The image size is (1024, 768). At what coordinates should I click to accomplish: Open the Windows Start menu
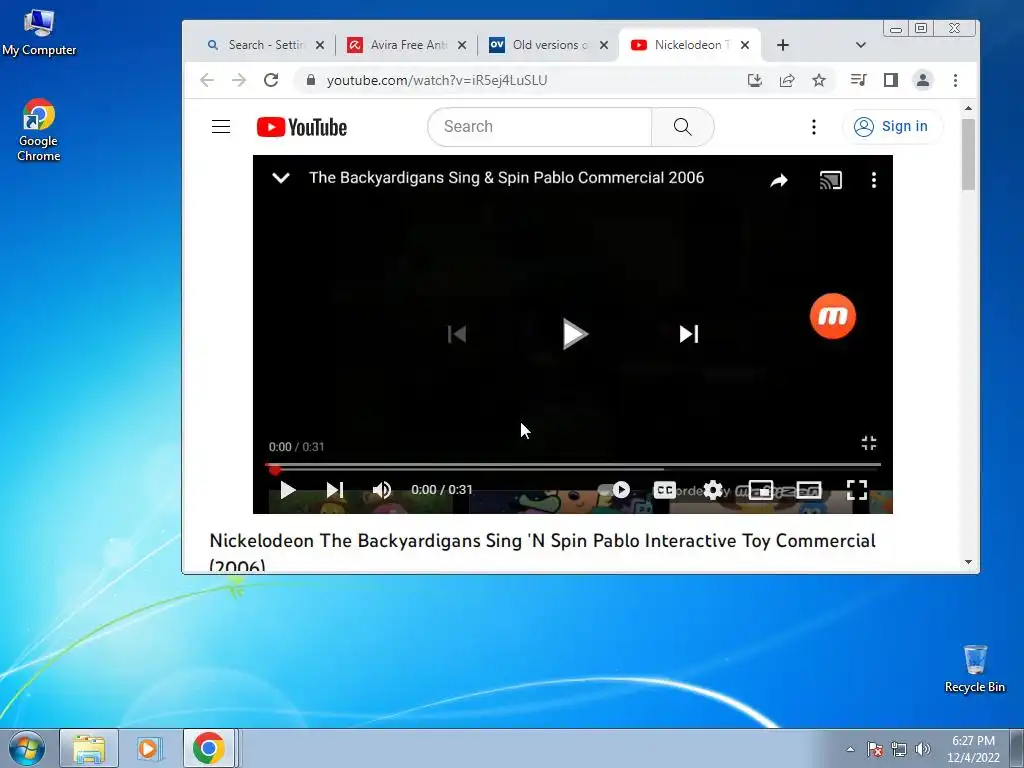[26, 748]
